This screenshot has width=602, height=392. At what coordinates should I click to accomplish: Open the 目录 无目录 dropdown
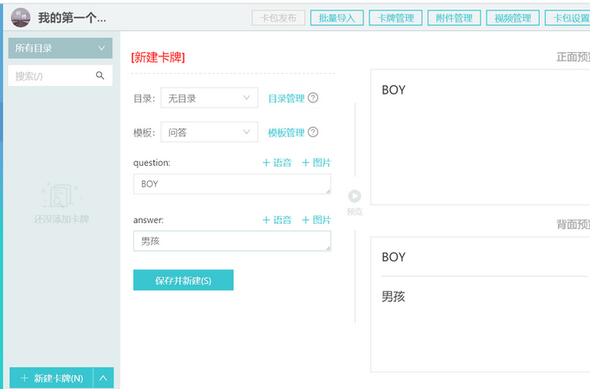point(209,98)
